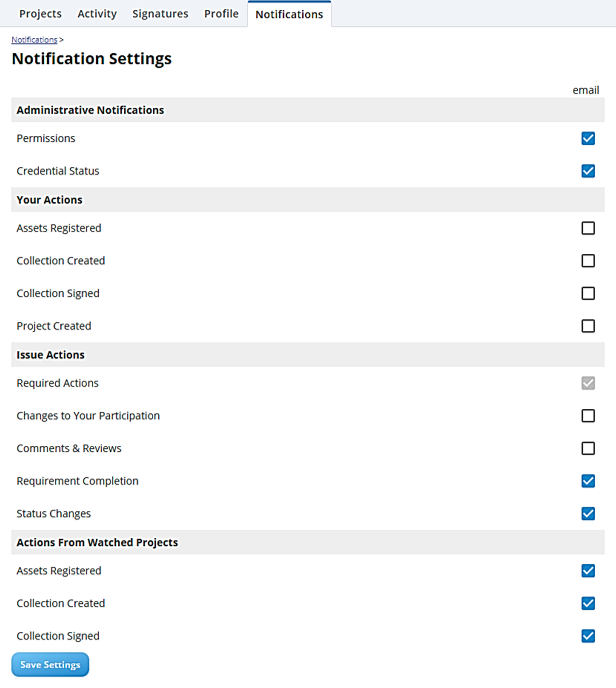616x688 pixels.
Task: Enable Collection Signed under Your Actions
Action: [588, 293]
